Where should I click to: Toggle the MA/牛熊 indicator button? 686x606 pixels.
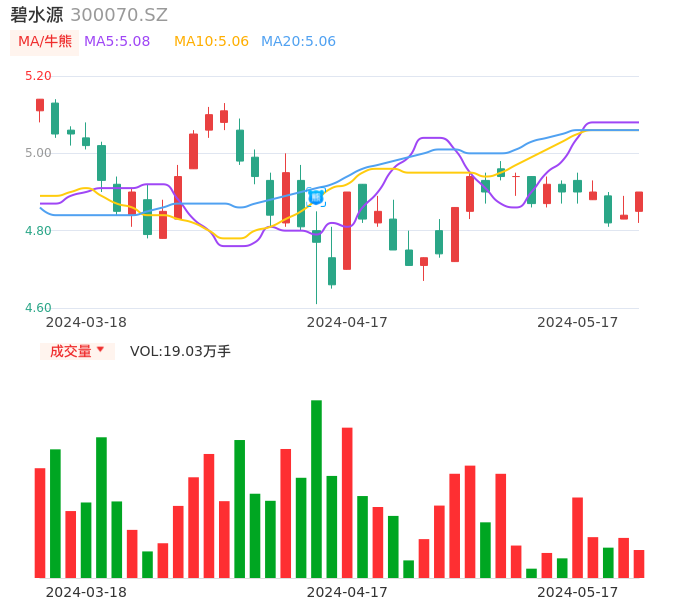click(45, 42)
